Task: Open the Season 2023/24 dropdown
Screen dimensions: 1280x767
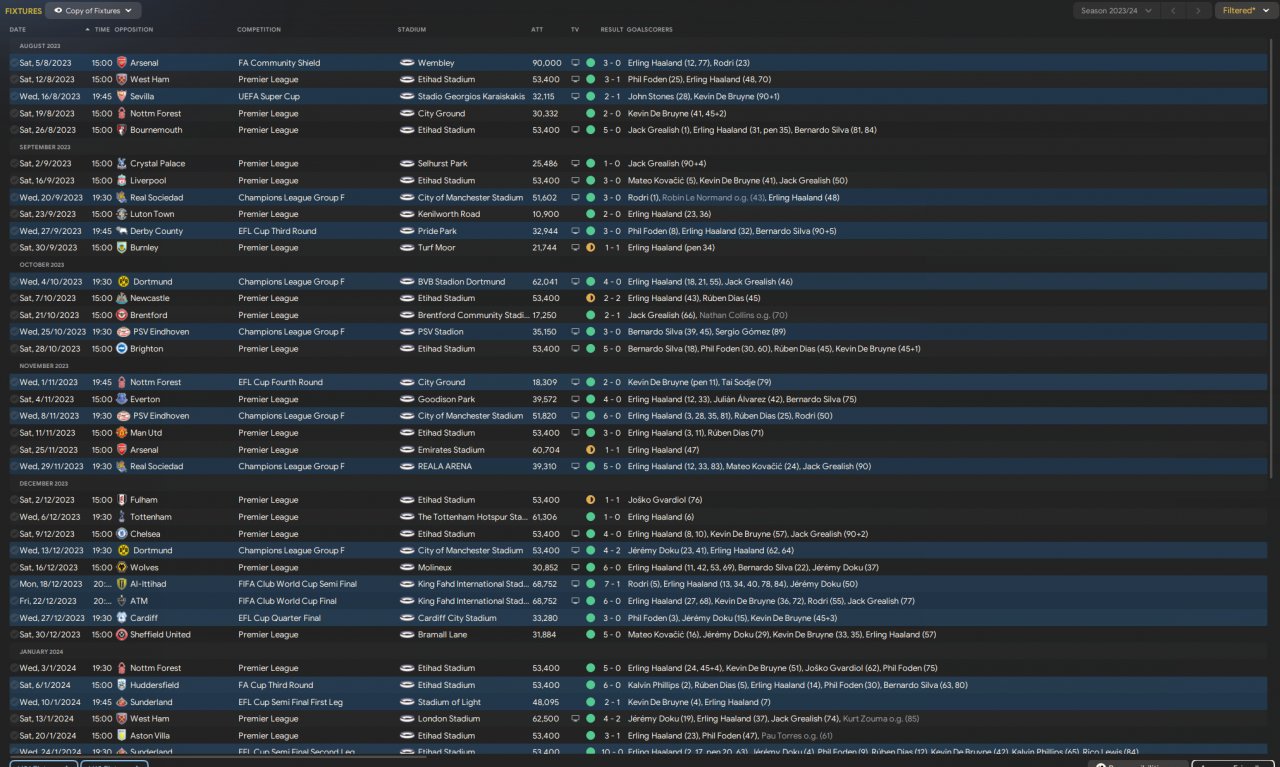Action: (1117, 11)
